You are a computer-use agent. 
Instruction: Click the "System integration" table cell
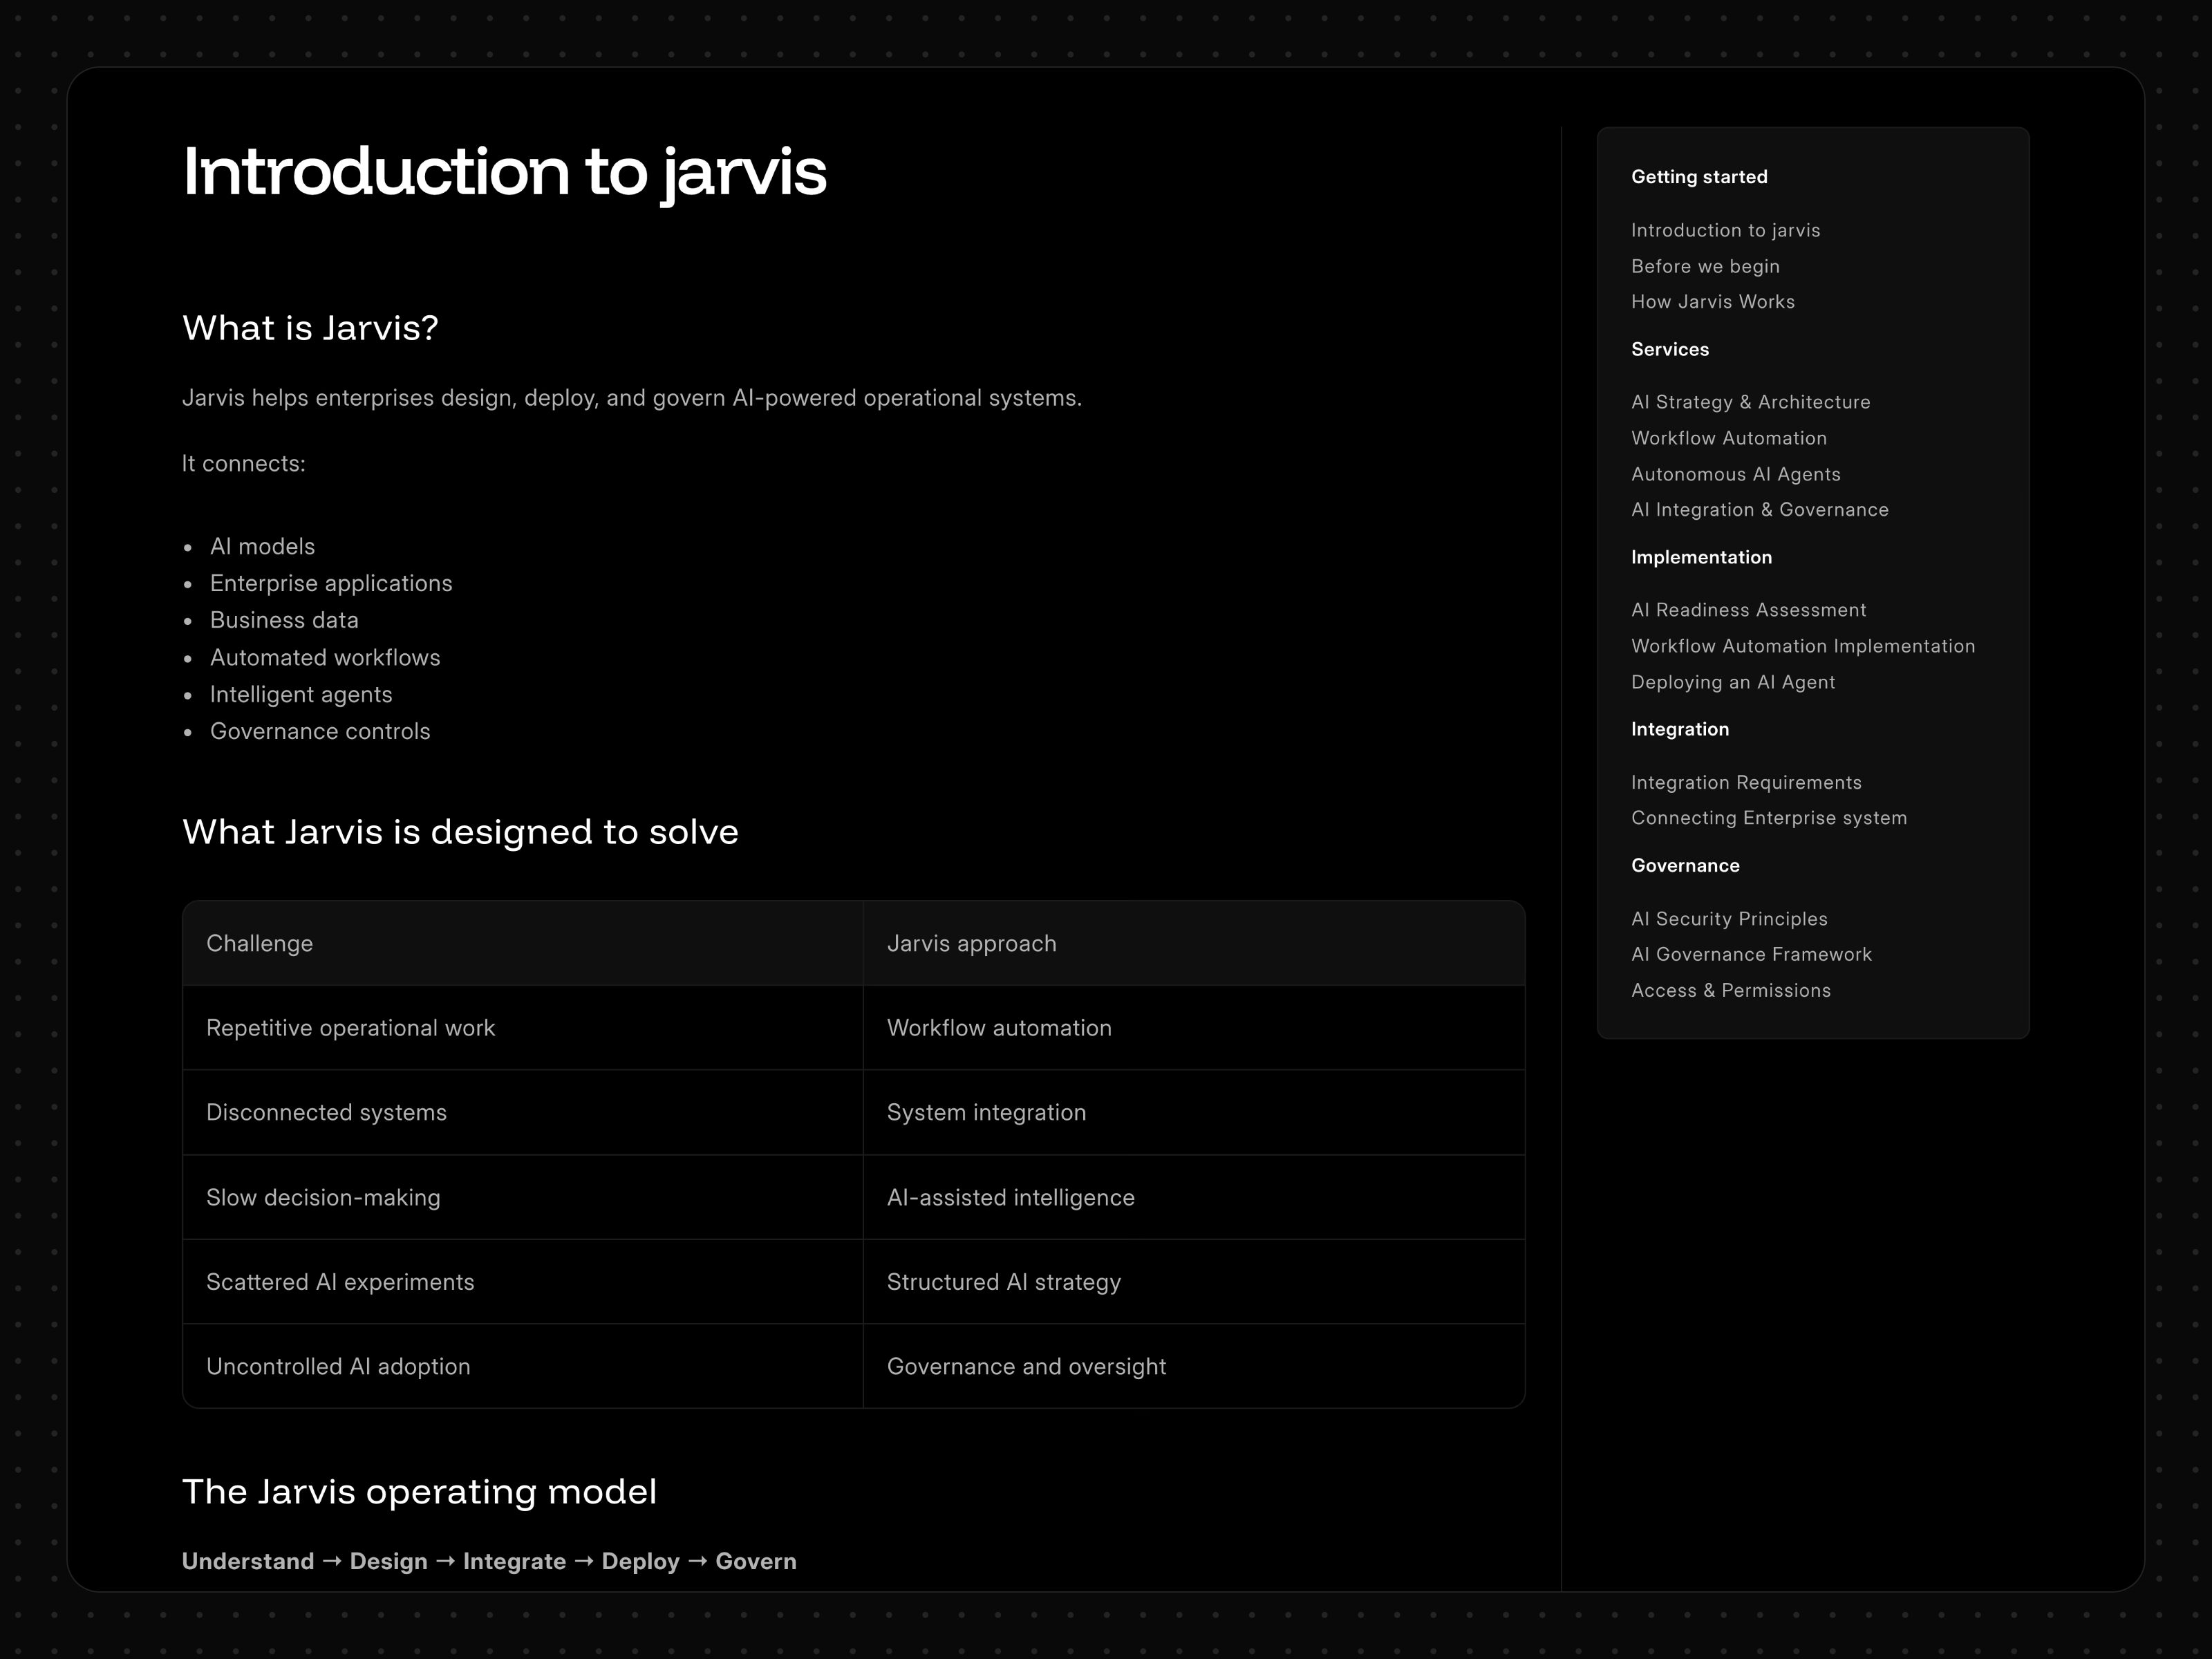click(x=1194, y=1113)
